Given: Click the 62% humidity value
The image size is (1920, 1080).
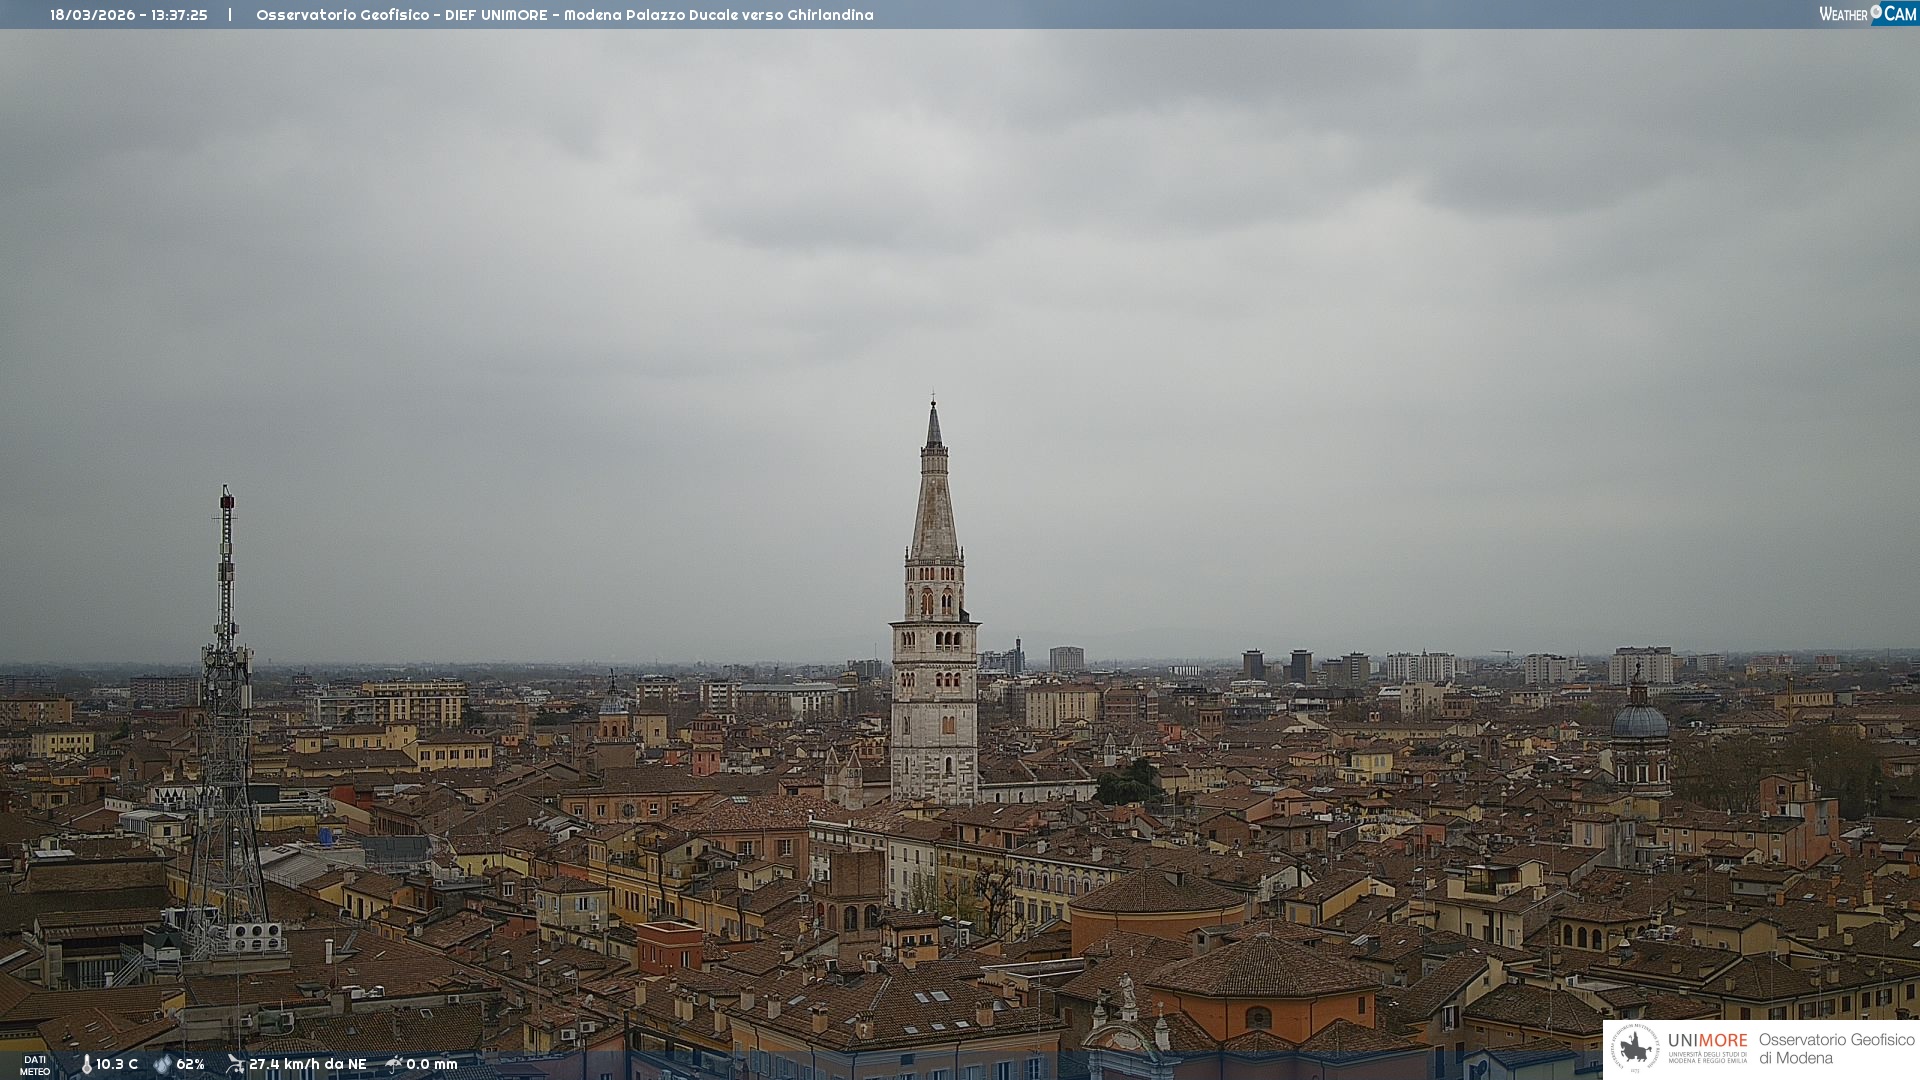Looking at the screenshot, I should coord(190,1064).
